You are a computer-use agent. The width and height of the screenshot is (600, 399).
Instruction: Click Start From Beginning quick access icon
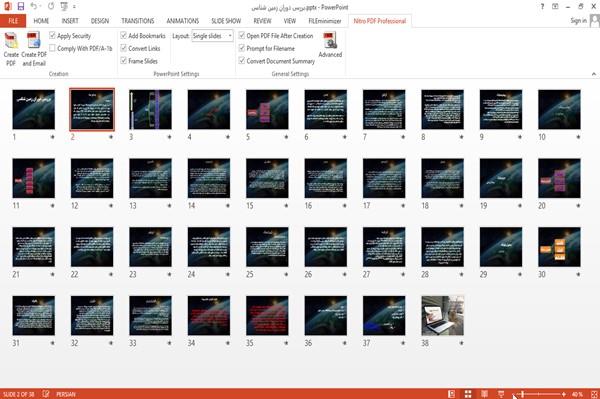64,7
